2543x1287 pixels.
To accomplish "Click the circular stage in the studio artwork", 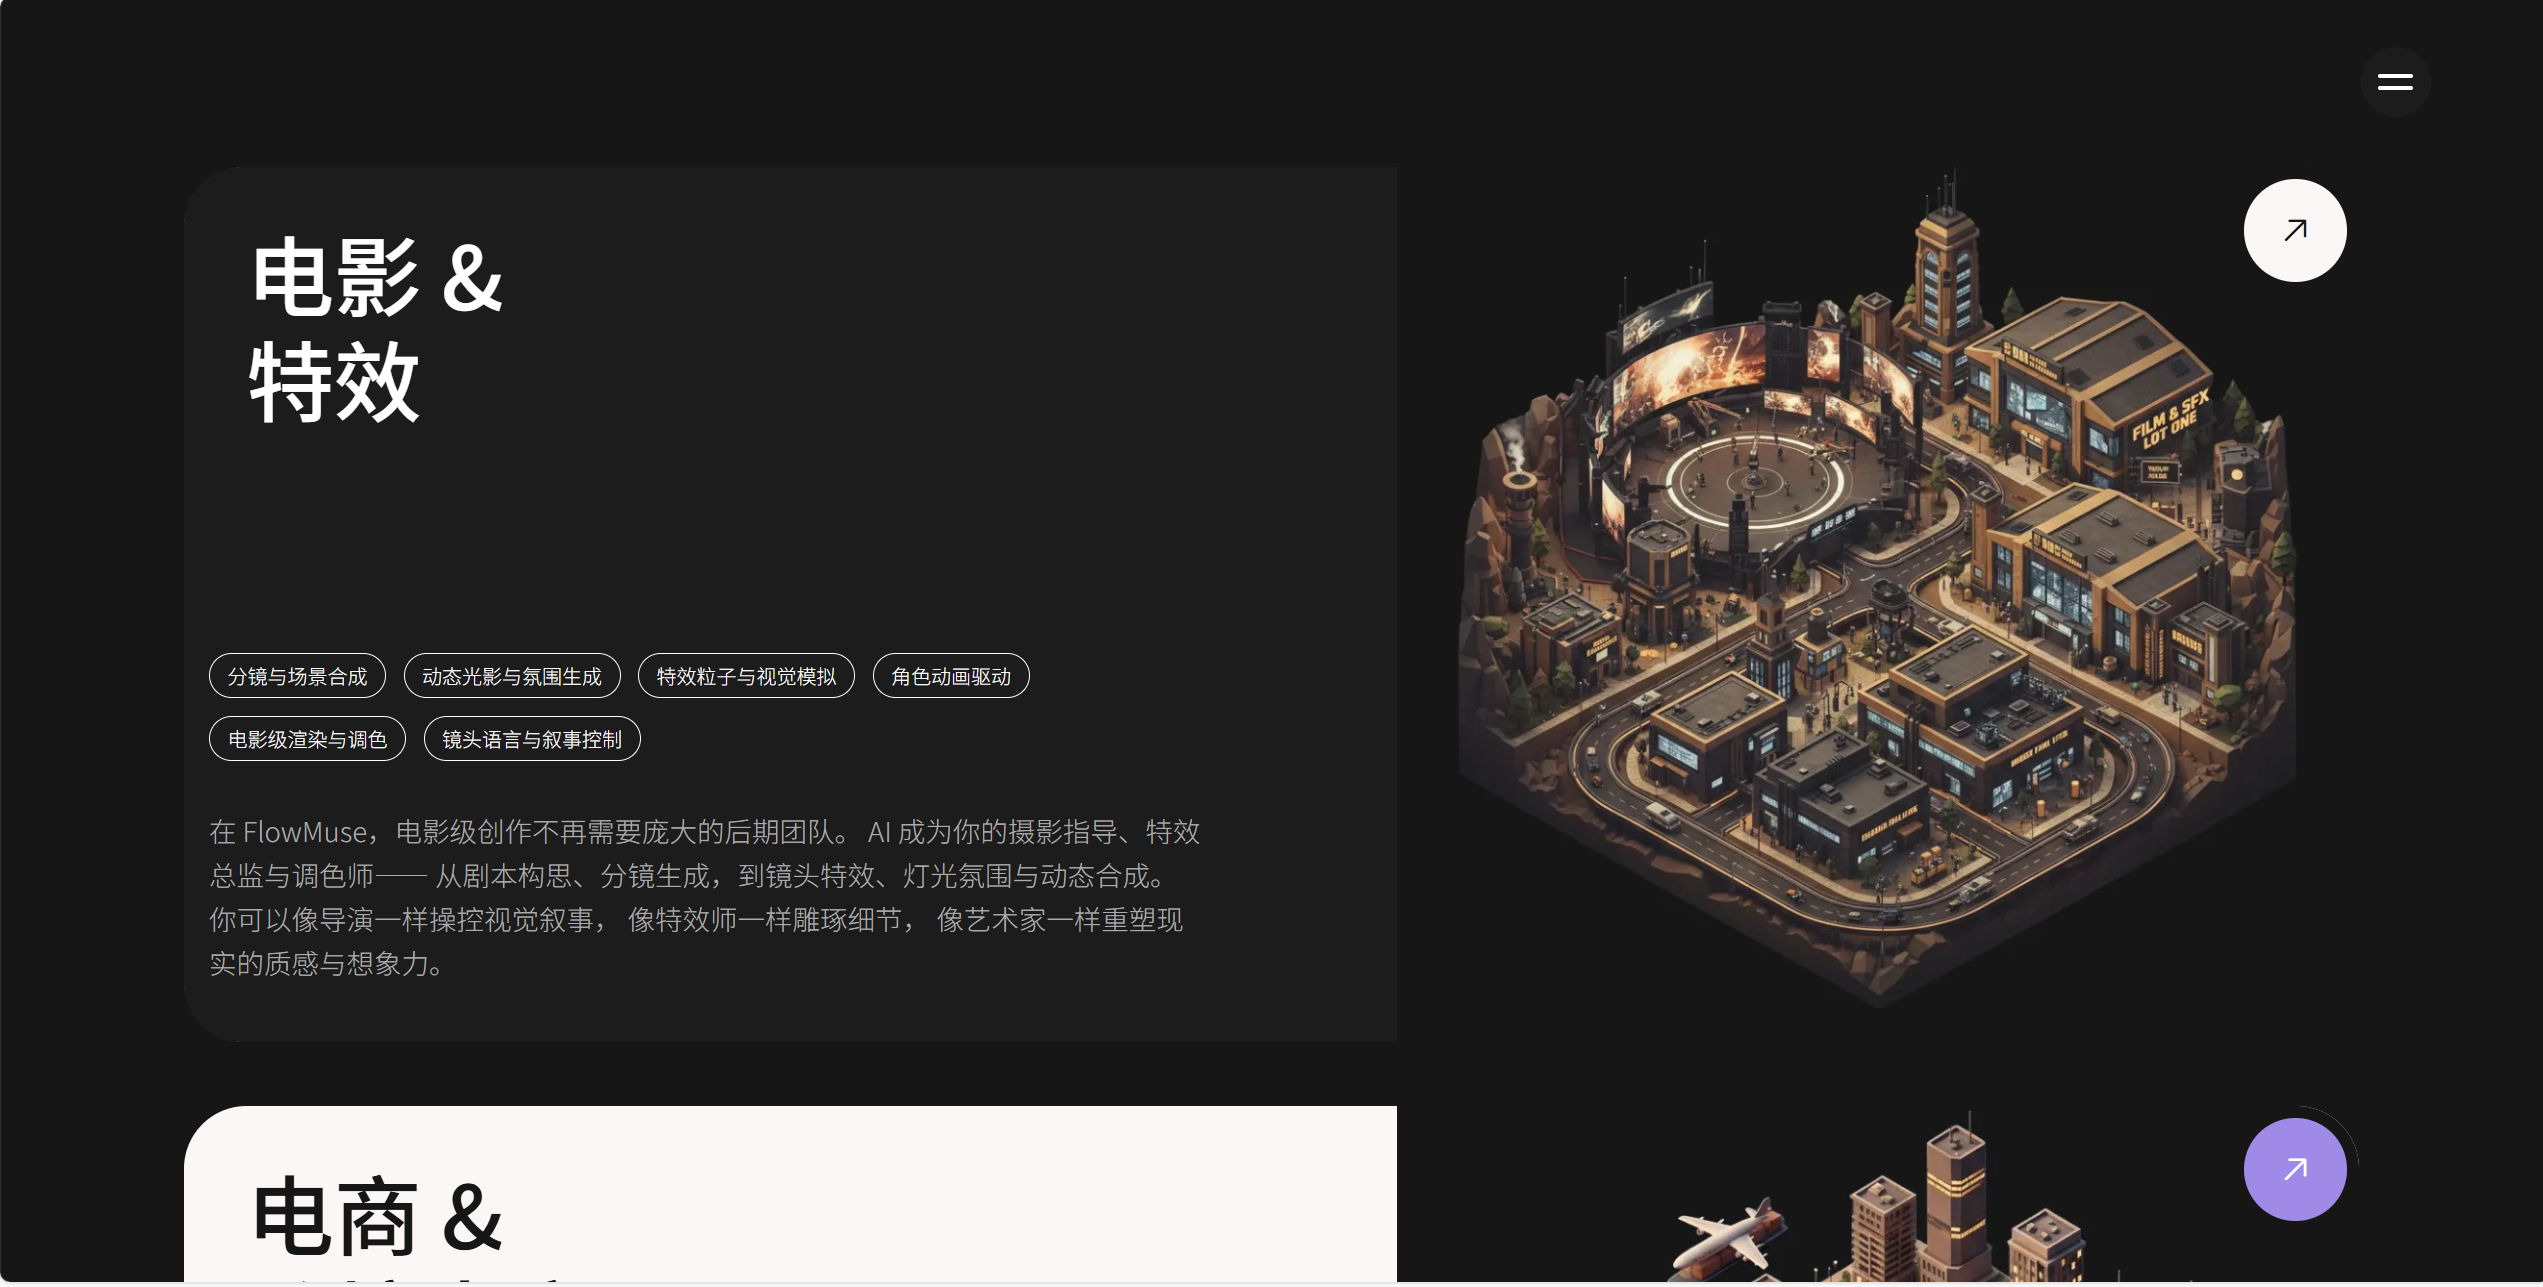I will pyautogui.click(x=1756, y=480).
